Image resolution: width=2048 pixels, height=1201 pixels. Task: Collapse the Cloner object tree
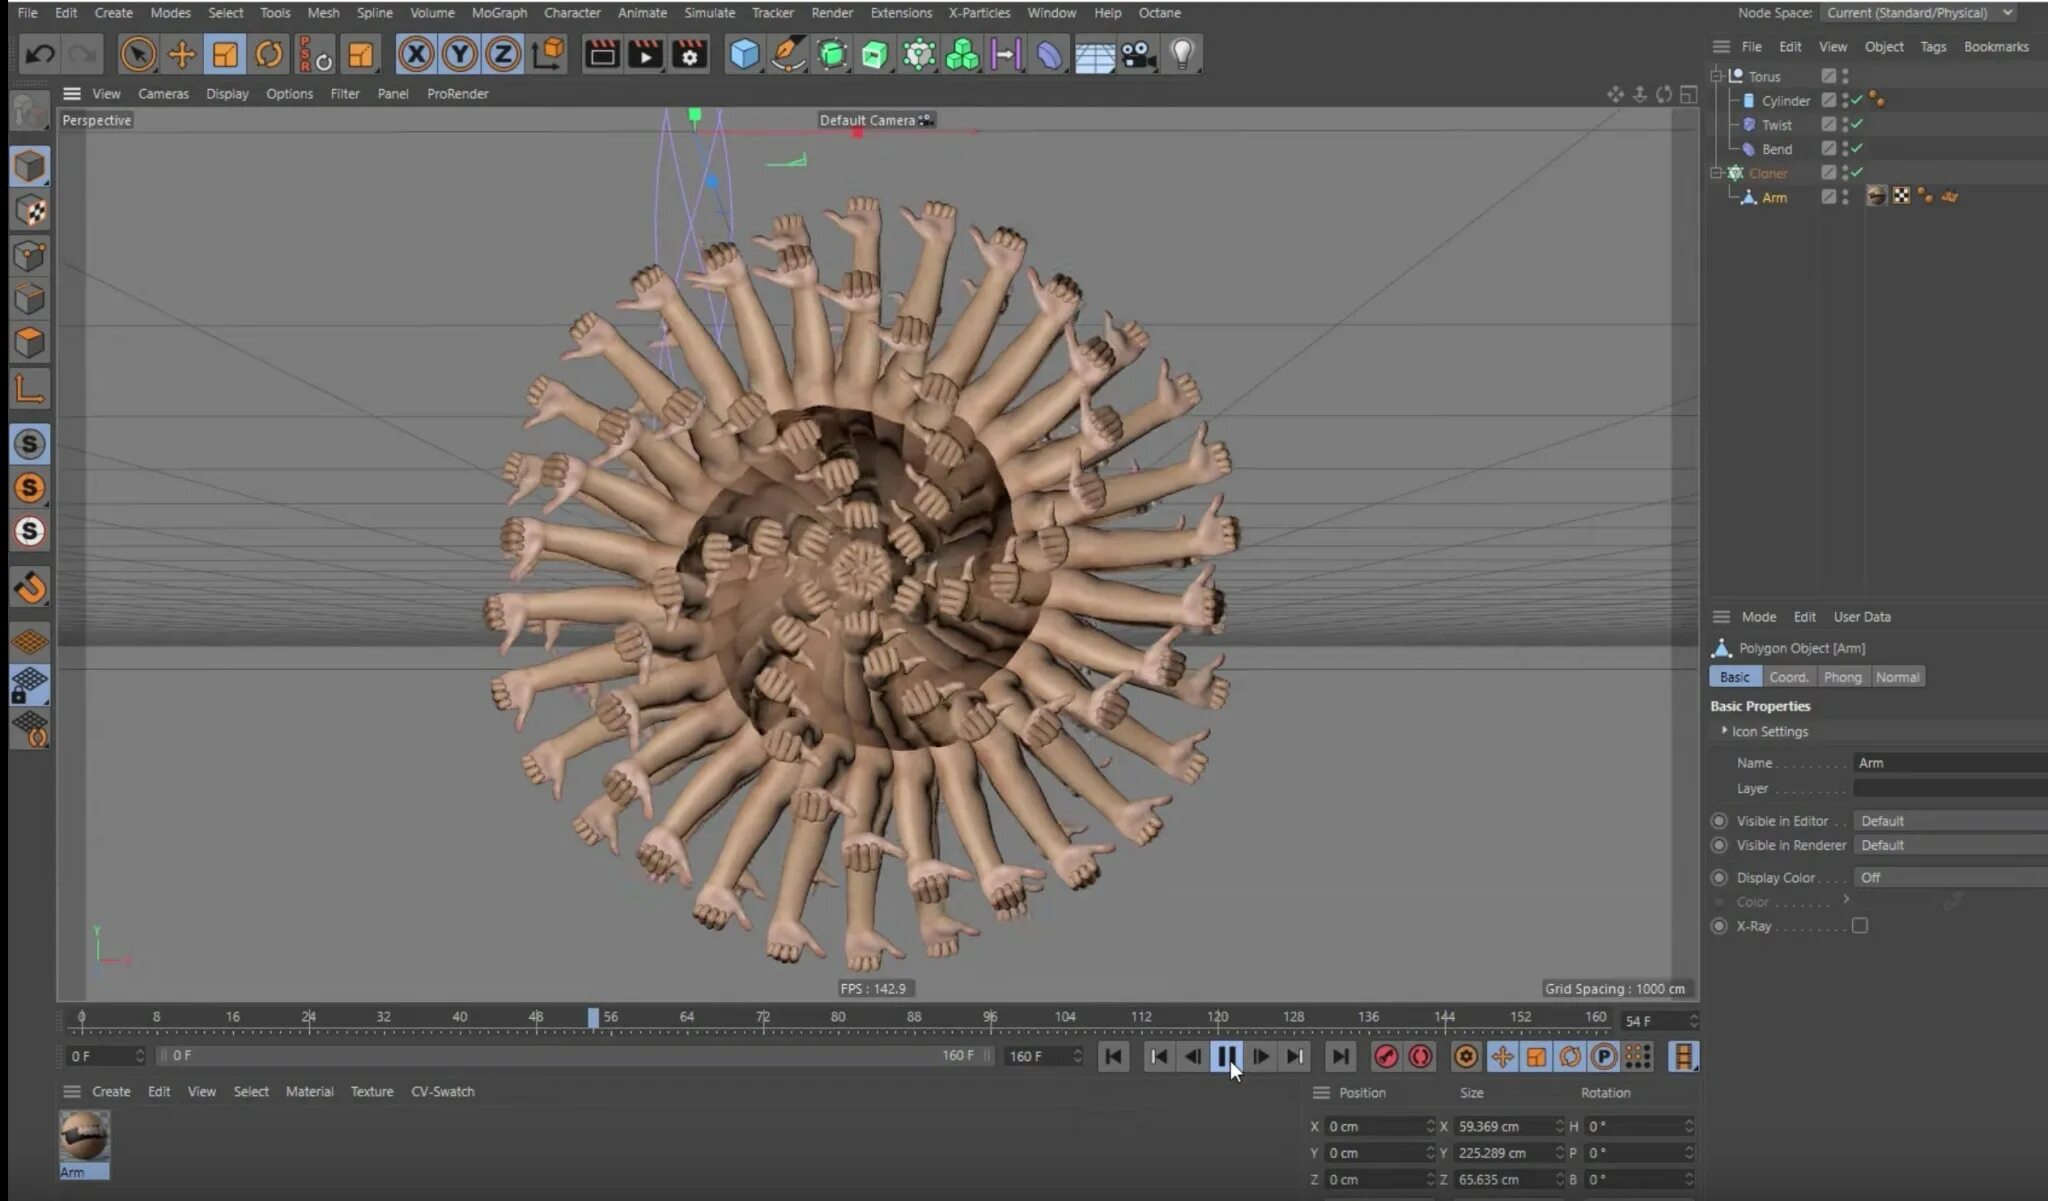(x=1716, y=173)
